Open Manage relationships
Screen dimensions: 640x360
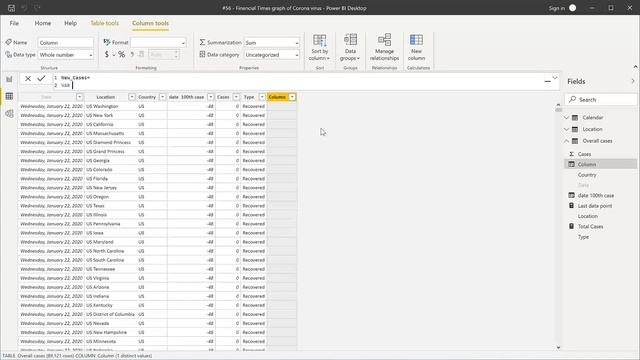(x=384, y=47)
